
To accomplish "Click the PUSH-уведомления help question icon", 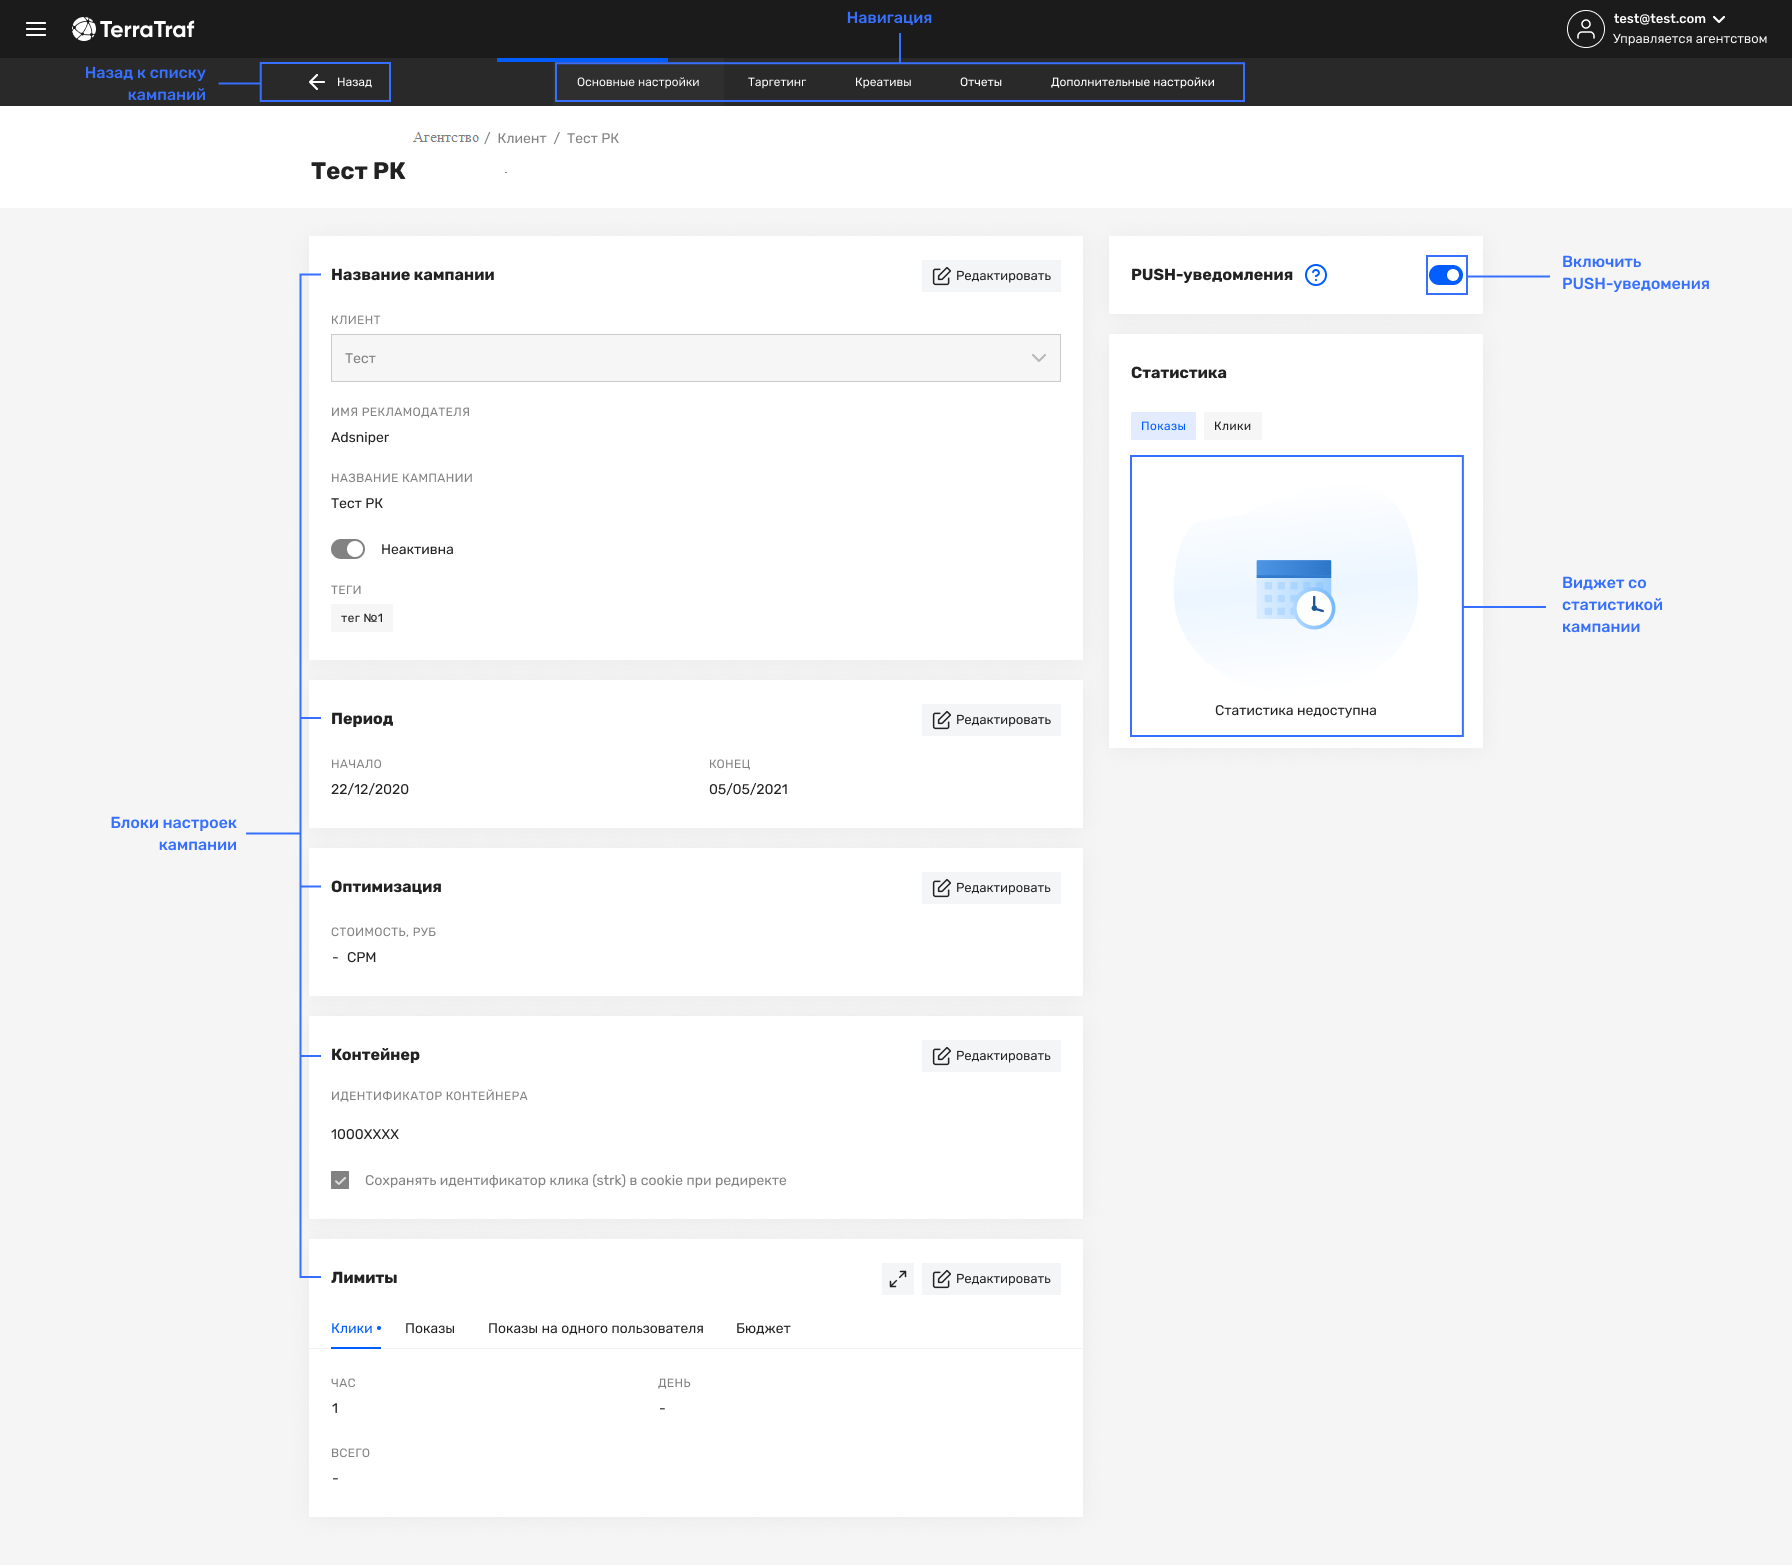I will click(1316, 275).
